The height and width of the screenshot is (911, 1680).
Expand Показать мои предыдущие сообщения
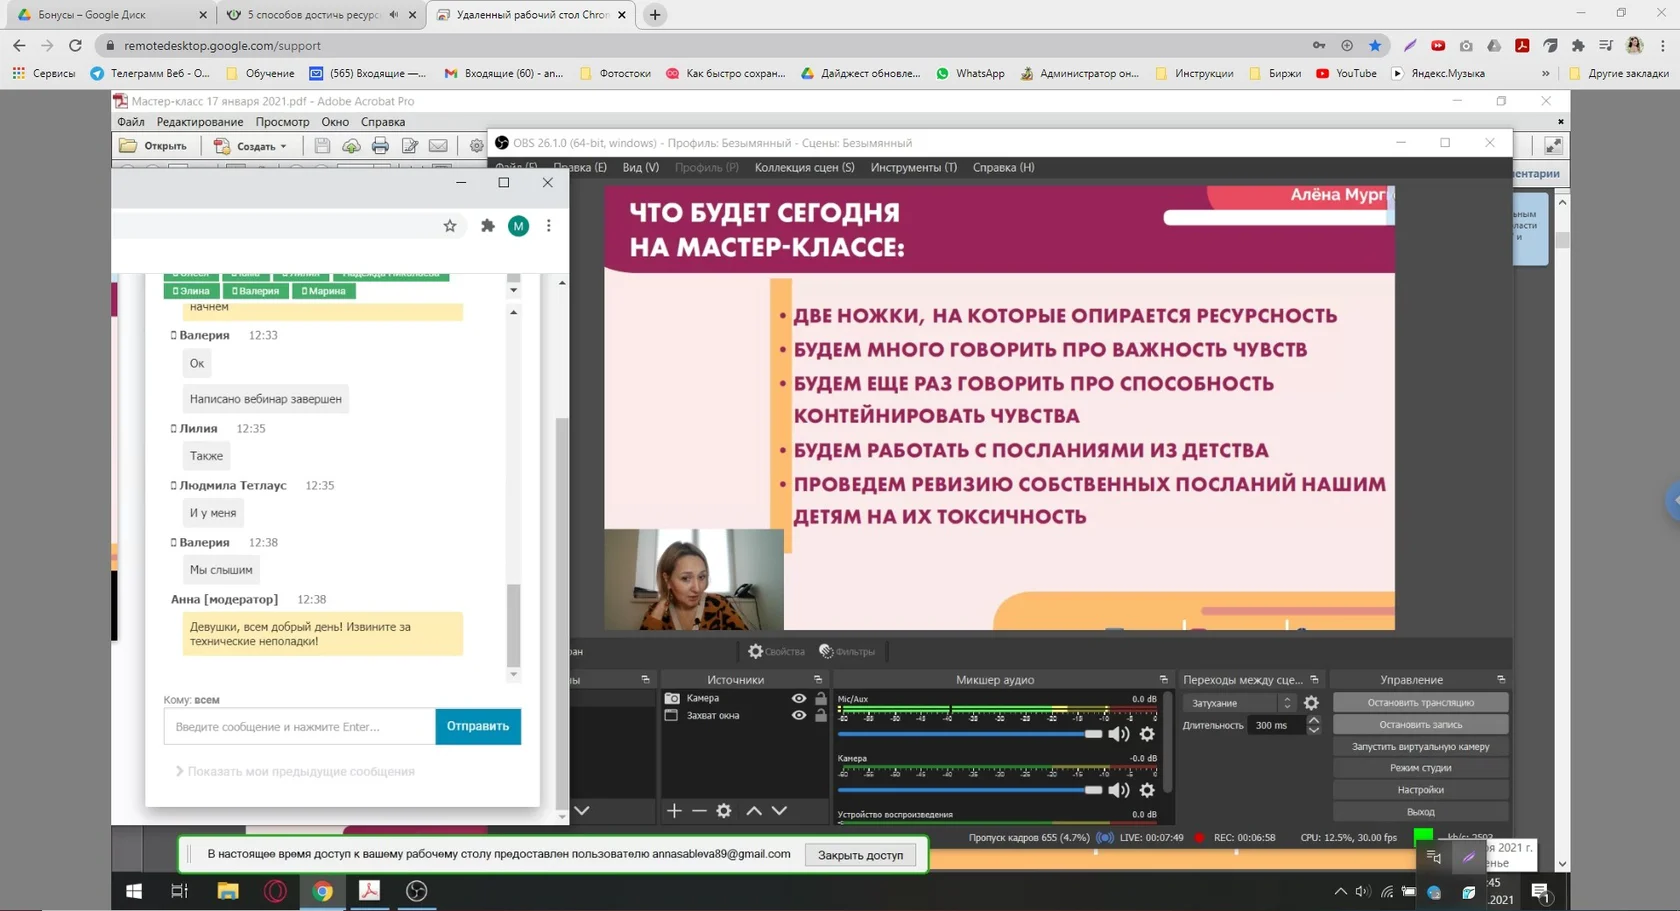(295, 772)
